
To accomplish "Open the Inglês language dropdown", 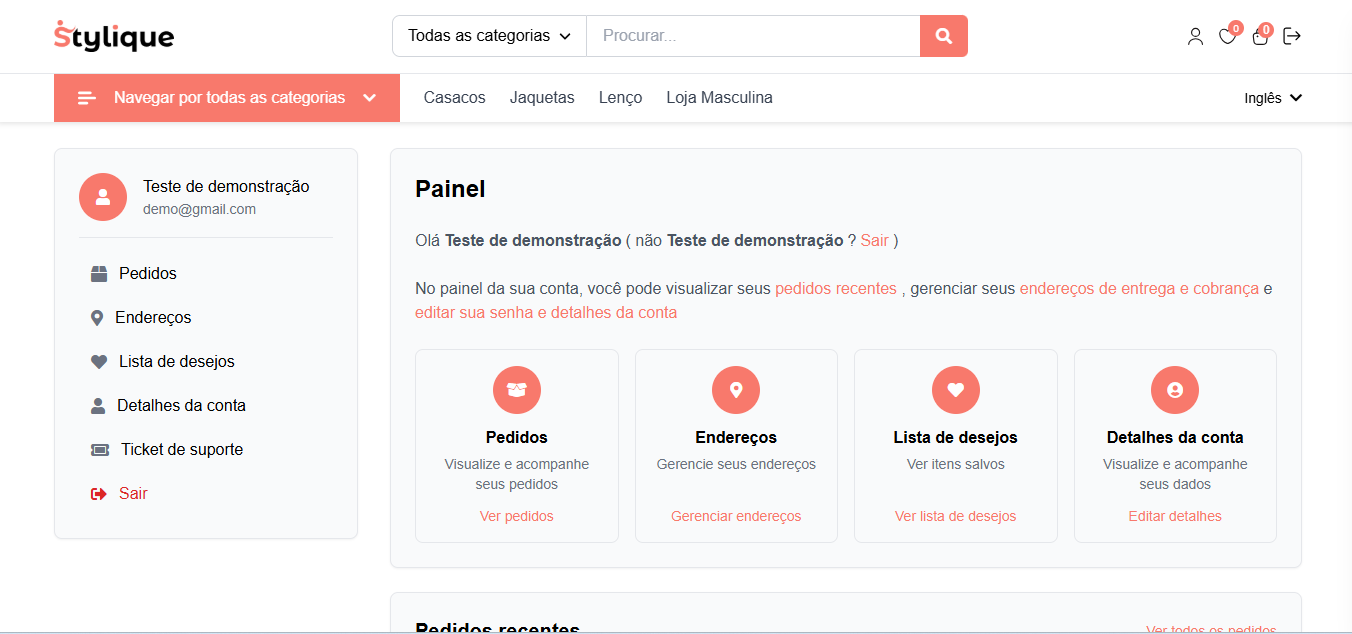I will pos(1272,98).
